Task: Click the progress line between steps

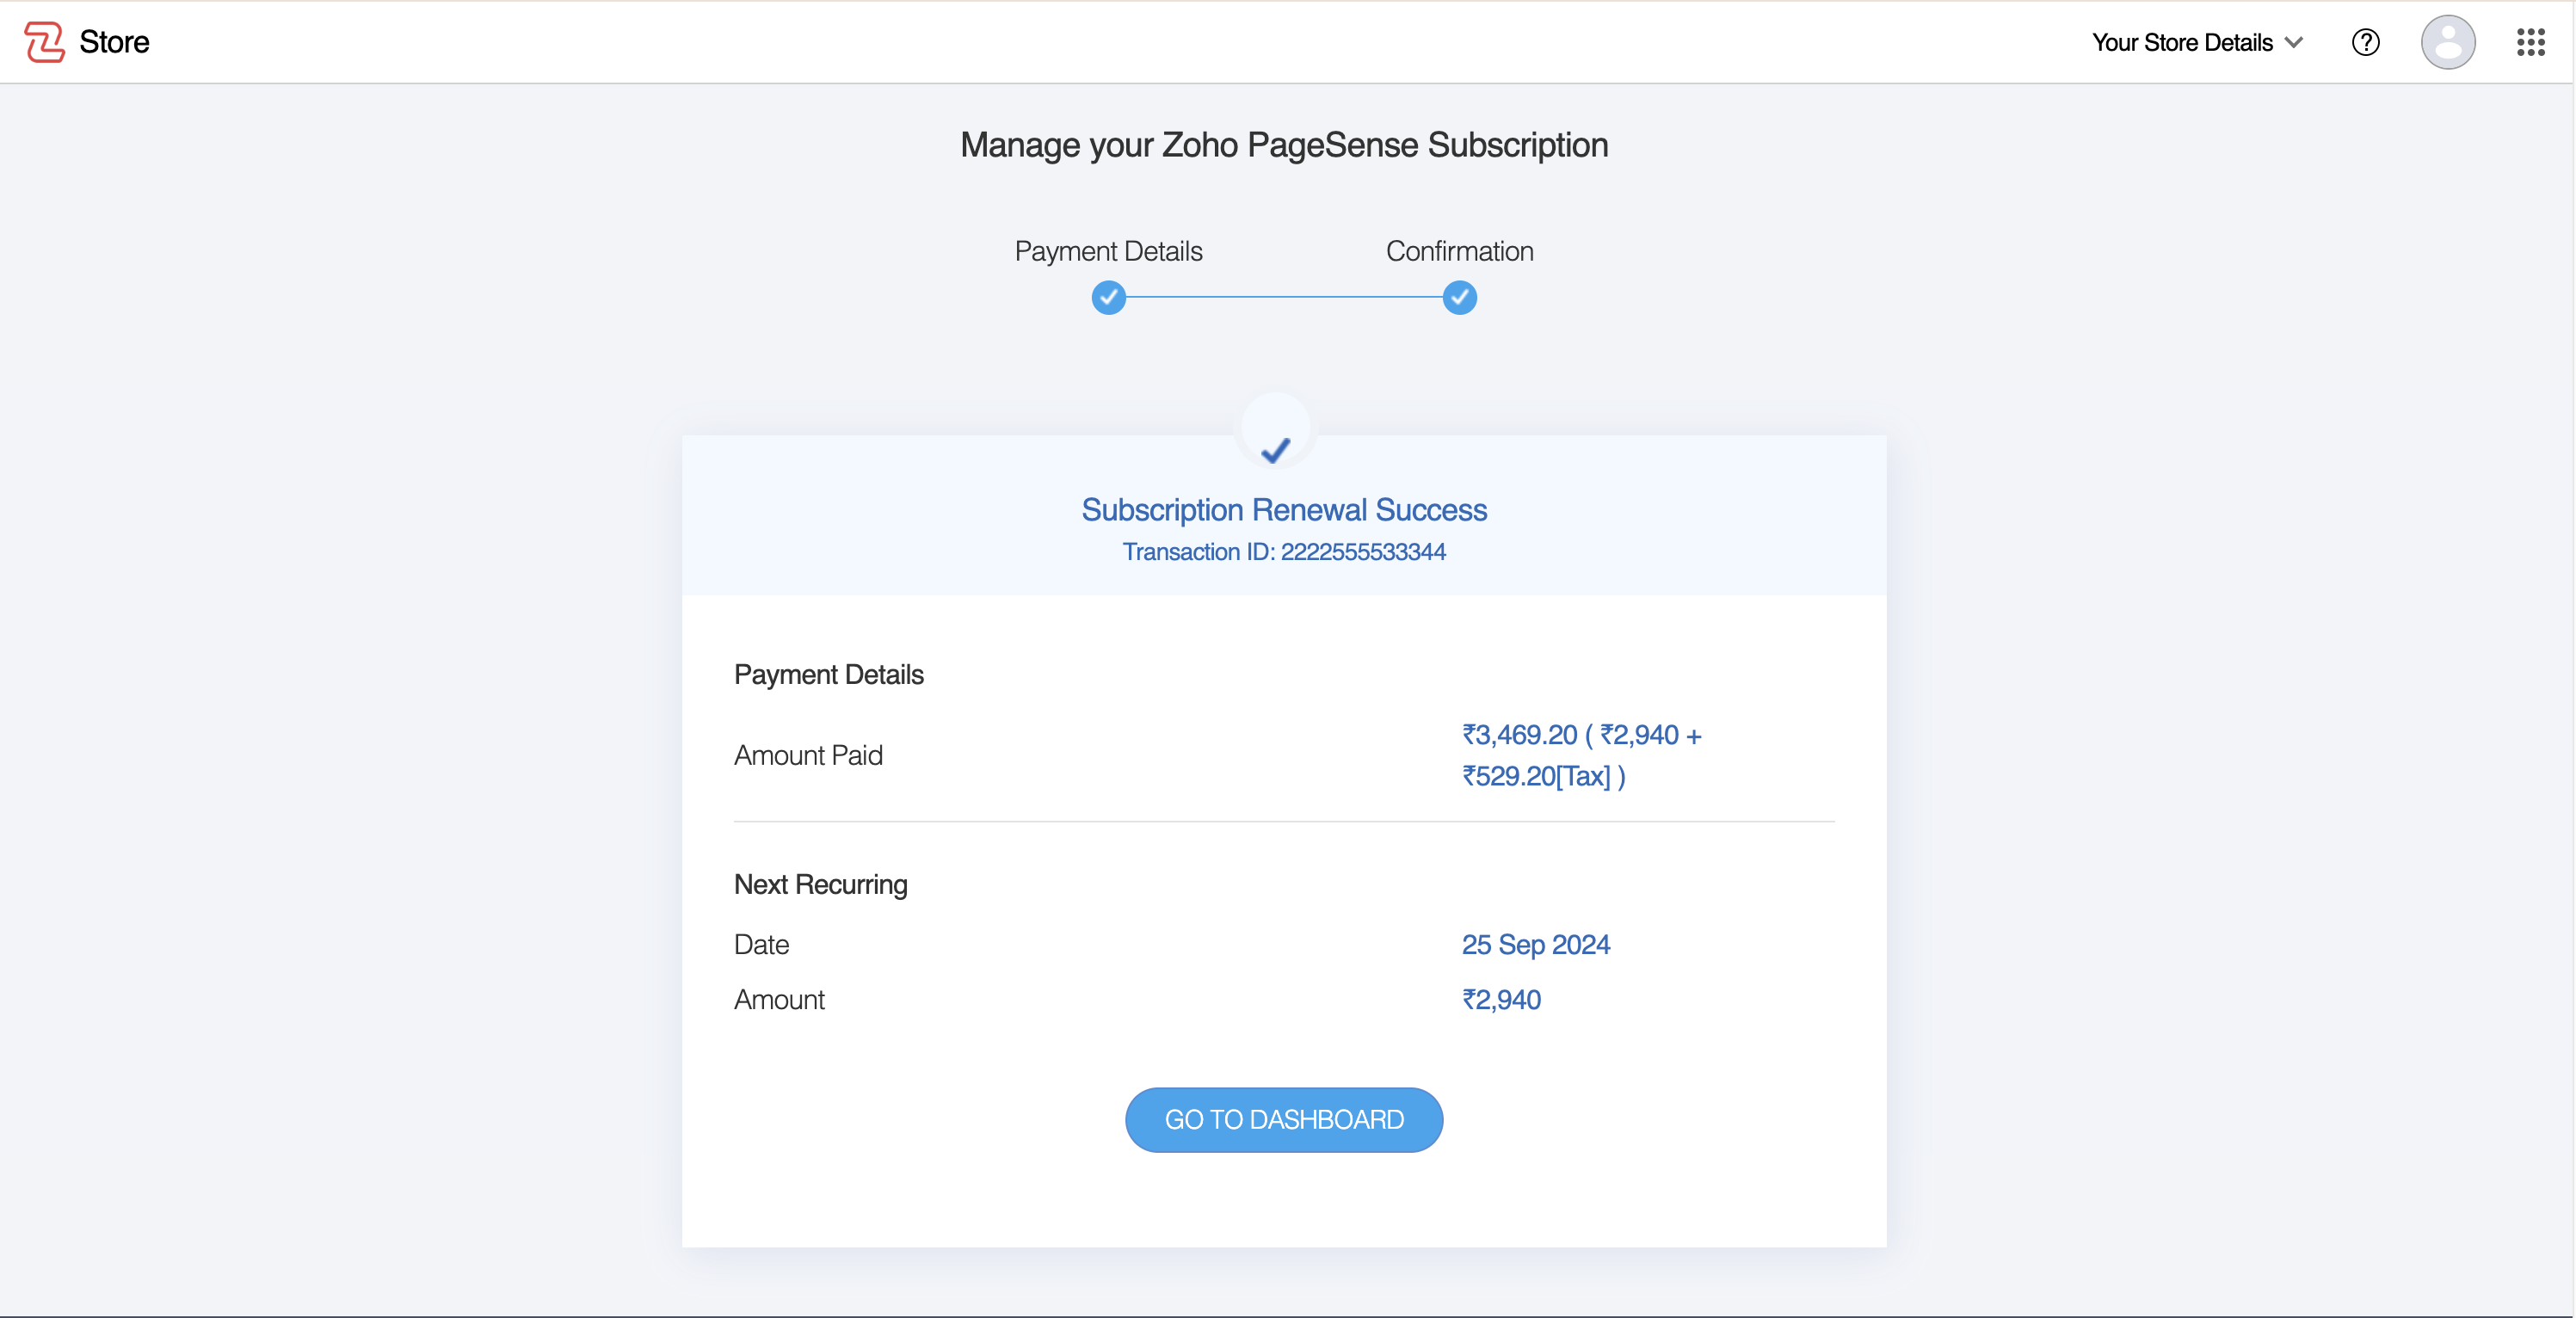Action: [x=1284, y=298]
